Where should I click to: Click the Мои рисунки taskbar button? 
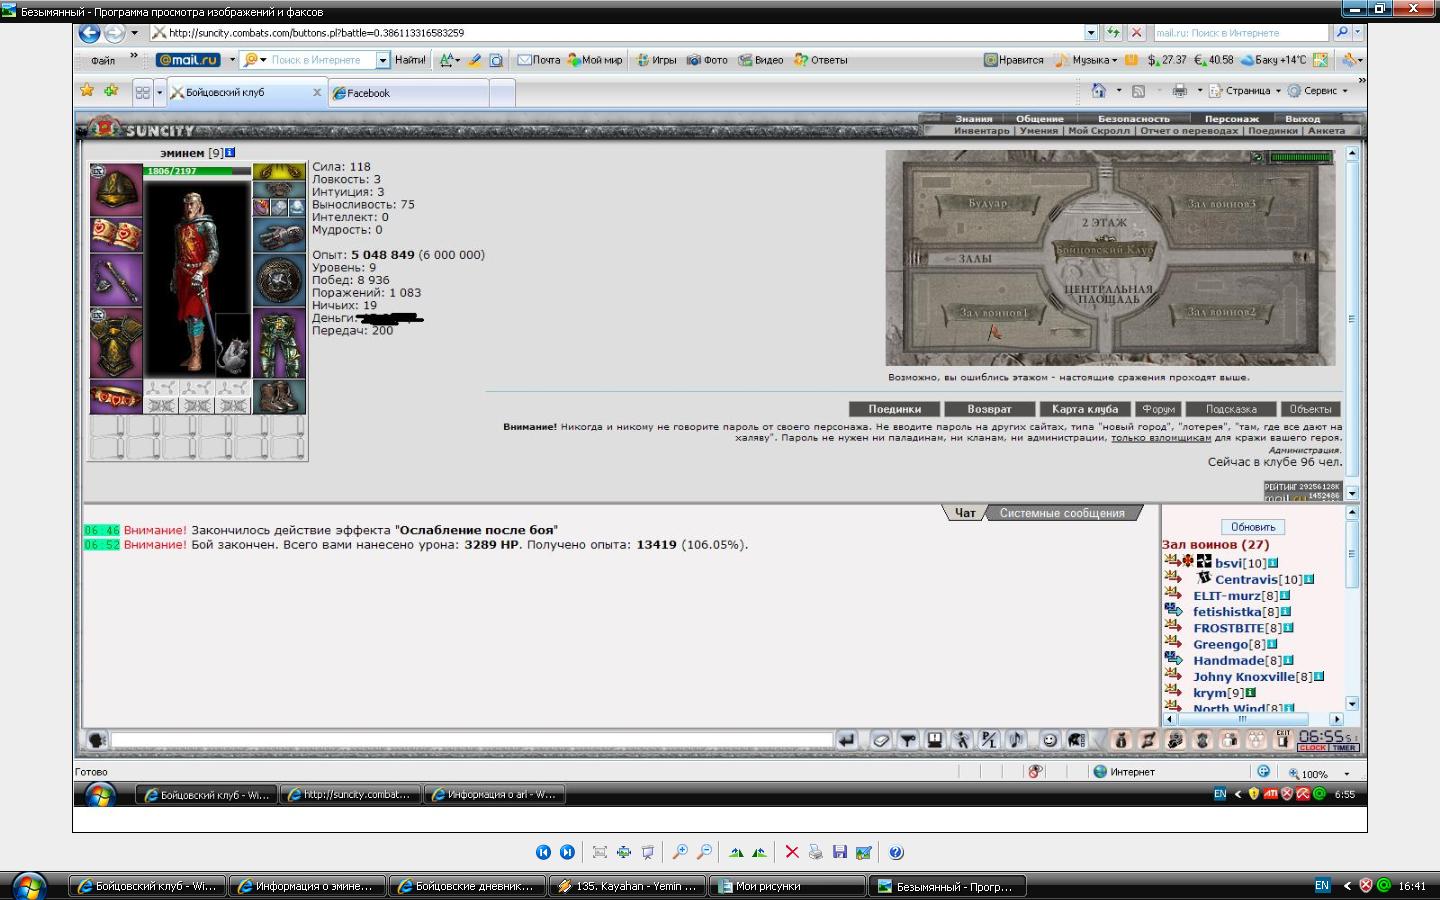click(x=786, y=886)
